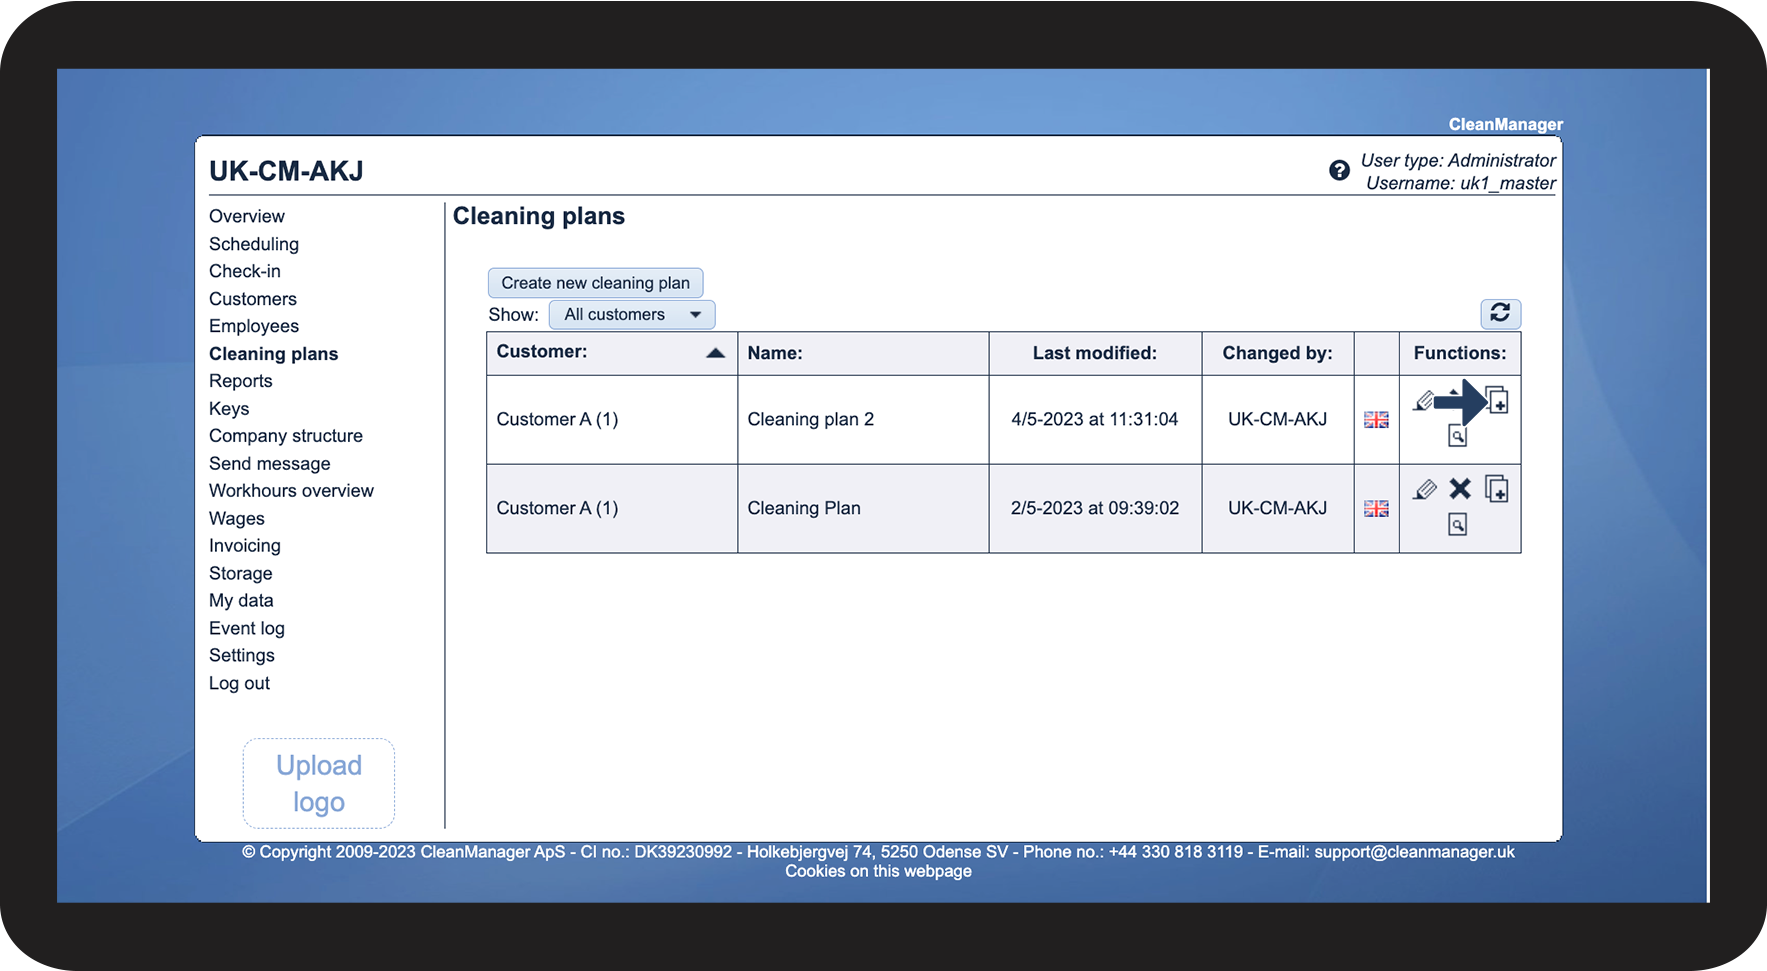Open My data page
This screenshot has width=1767, height=971.
click(241, 601)
